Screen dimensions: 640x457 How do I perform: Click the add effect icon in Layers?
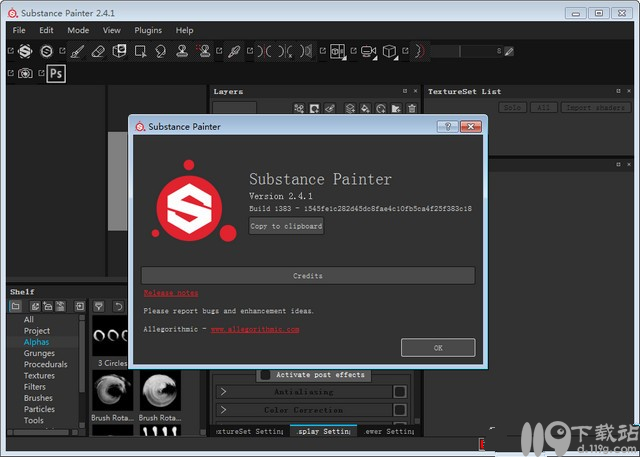point(299,108)
